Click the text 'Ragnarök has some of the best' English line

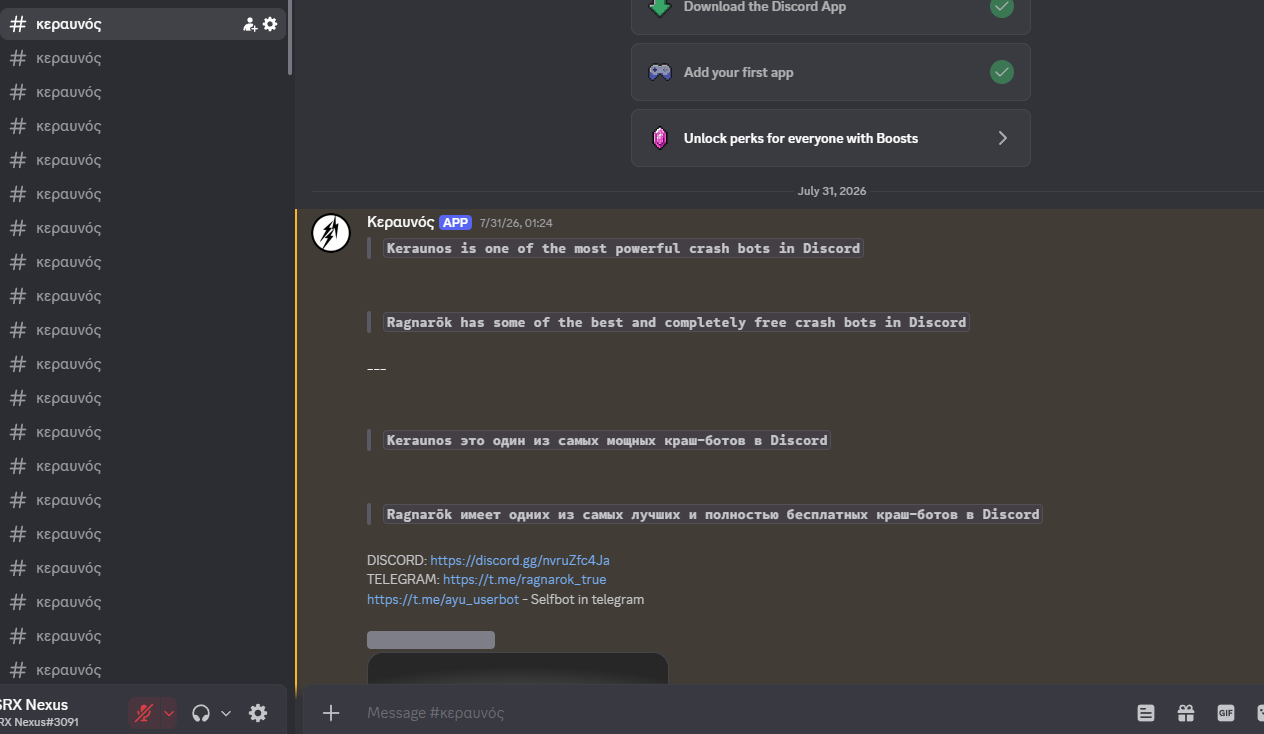click(676, 322)
